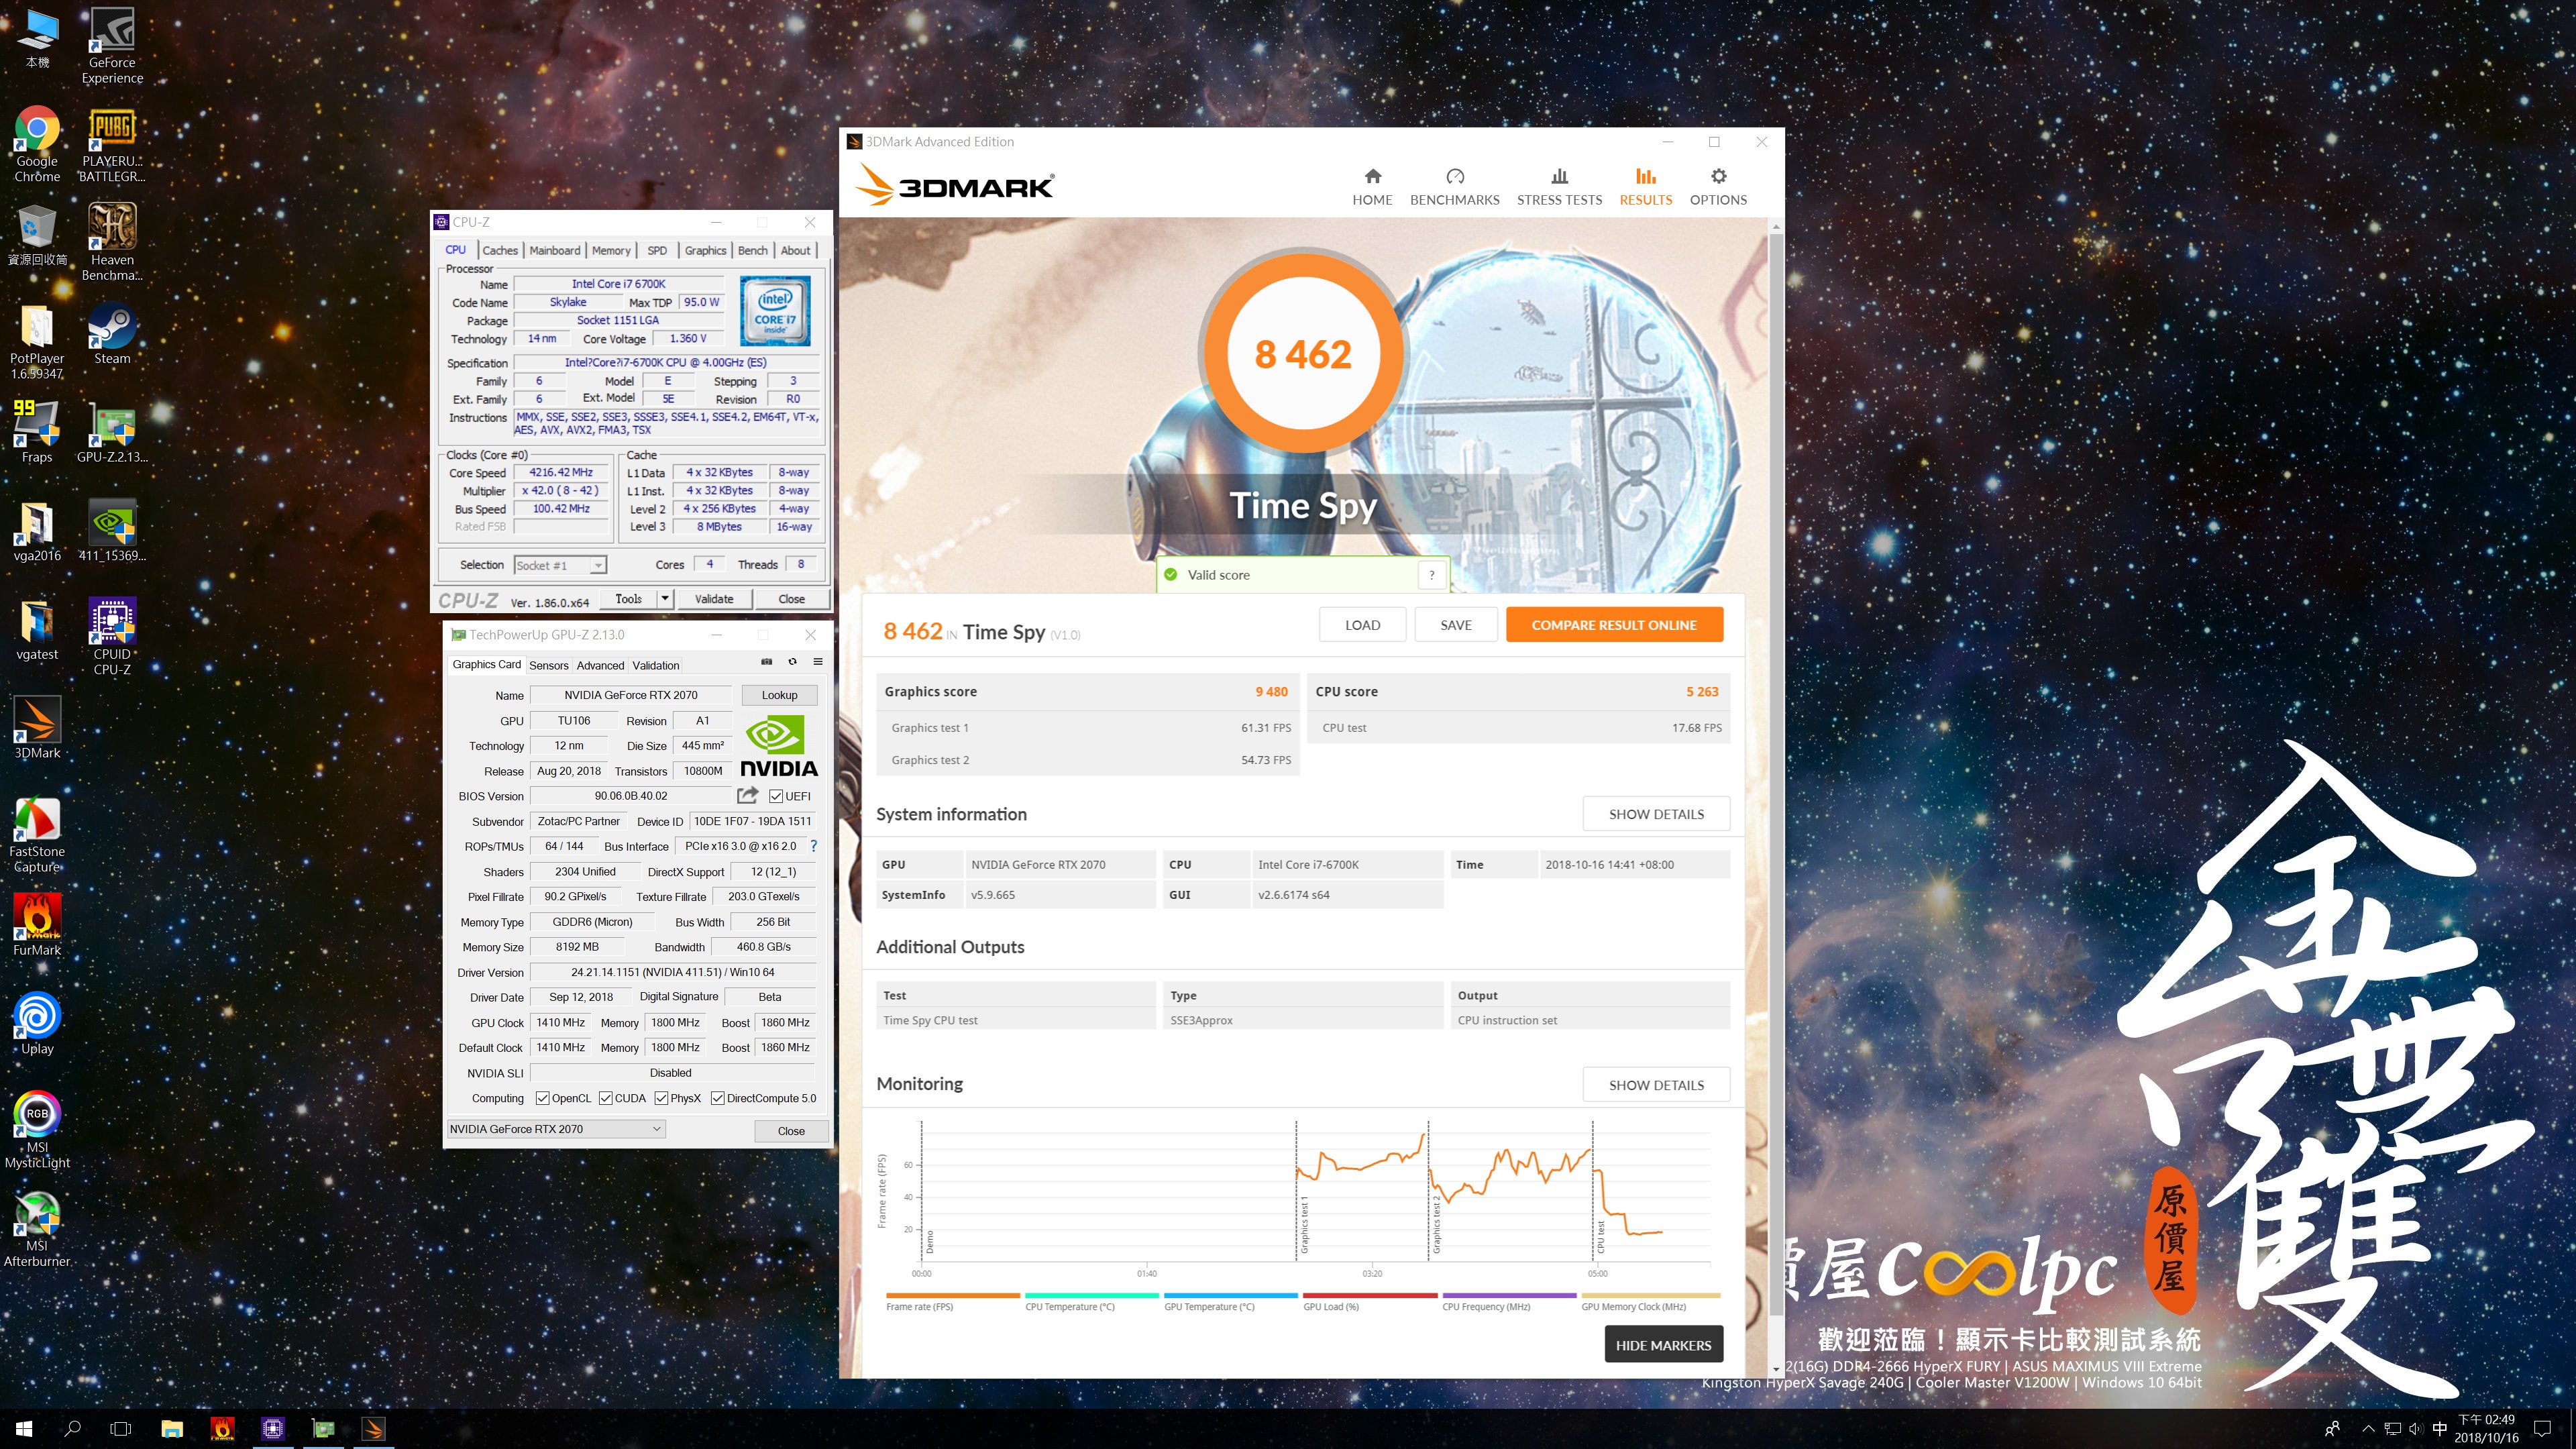Toggle the DirectCompute 5.0 checkbox
2576x1449 pixels.
click(717, 1098)
